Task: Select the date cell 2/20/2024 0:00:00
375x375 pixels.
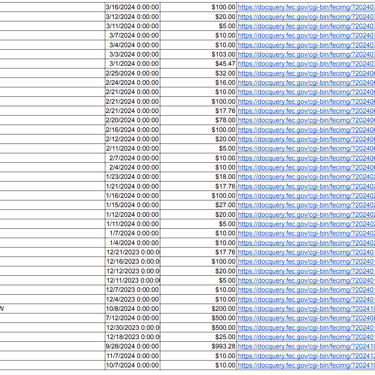Action: click(133, 120)
